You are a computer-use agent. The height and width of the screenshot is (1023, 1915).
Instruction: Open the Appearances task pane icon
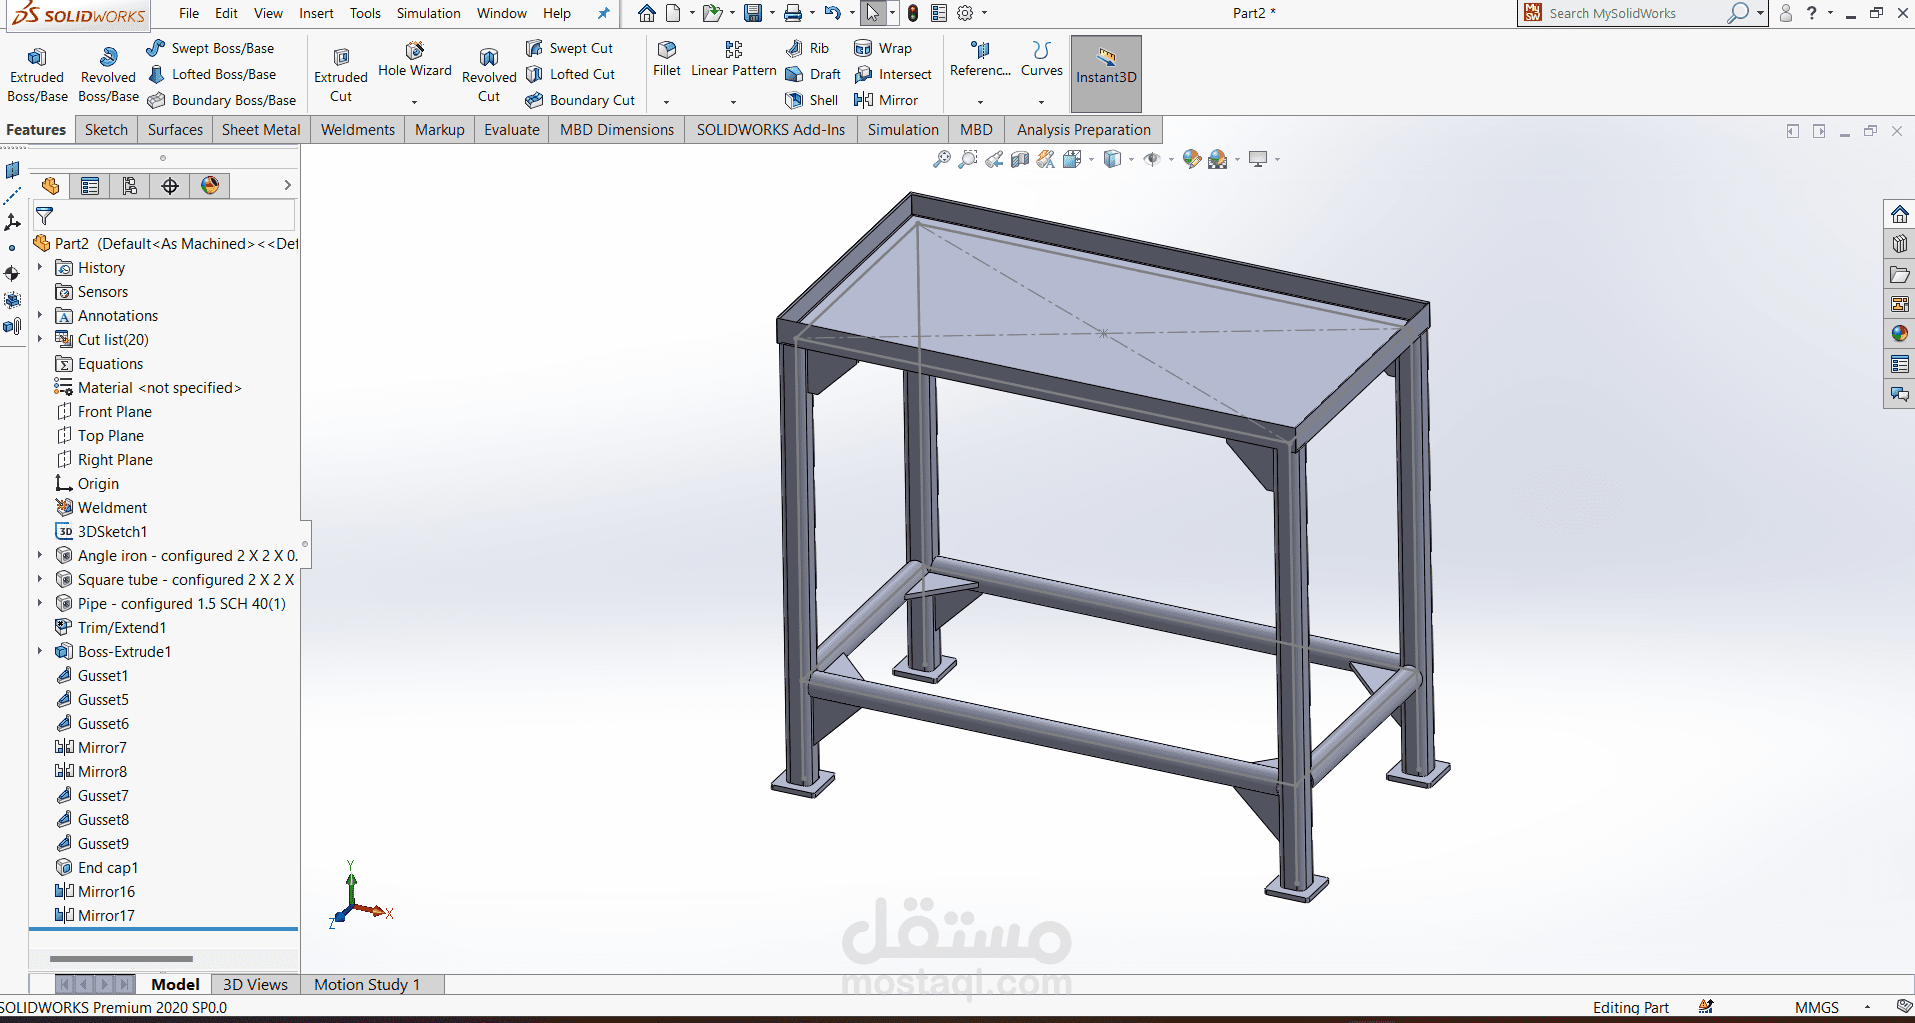1899,334
